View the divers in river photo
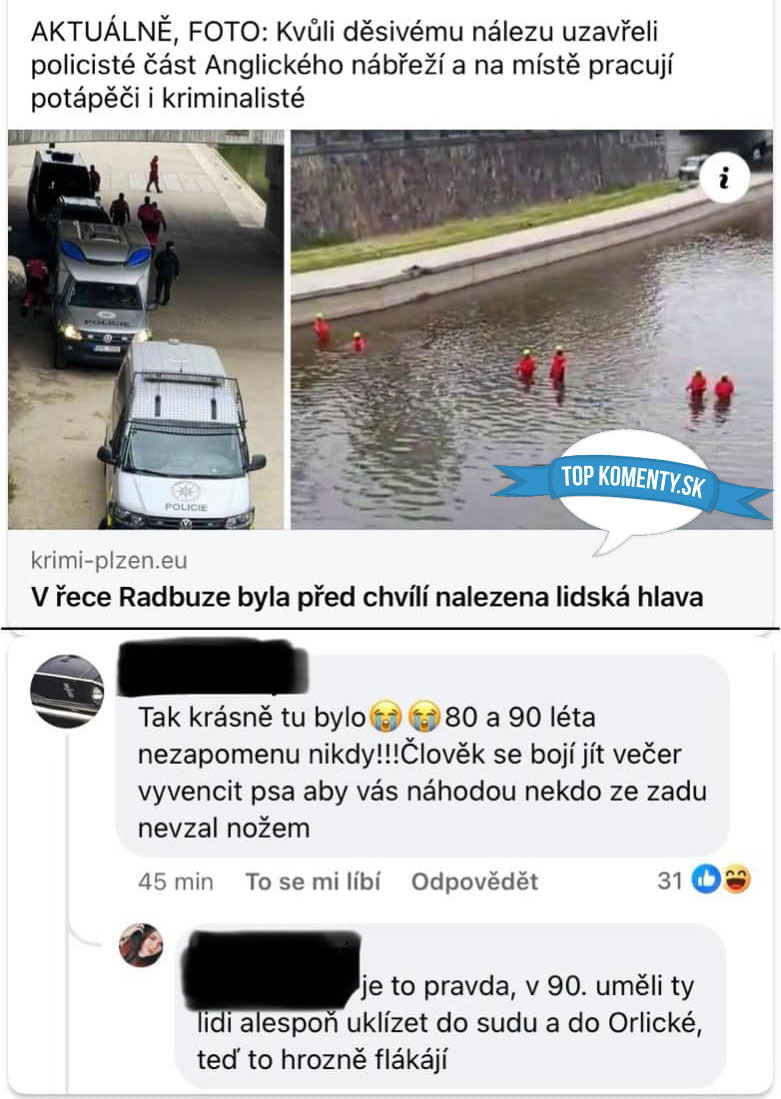Image resolution: width=781 pixels, height=1099 pixels. 531,329
